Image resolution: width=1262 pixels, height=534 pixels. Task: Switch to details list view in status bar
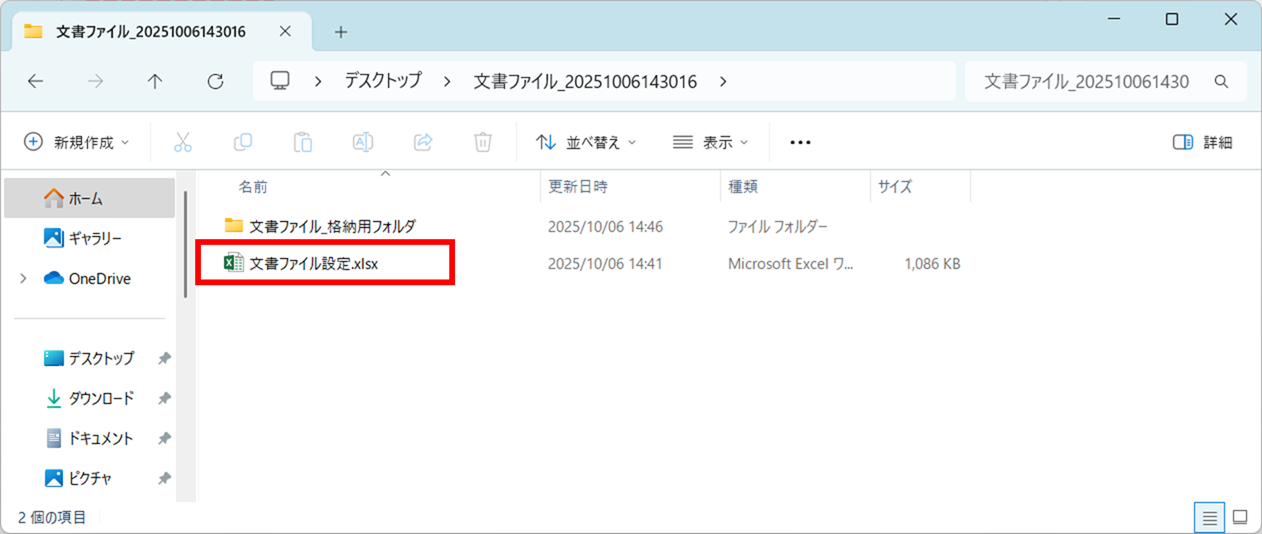click(x=1210, y=517)
